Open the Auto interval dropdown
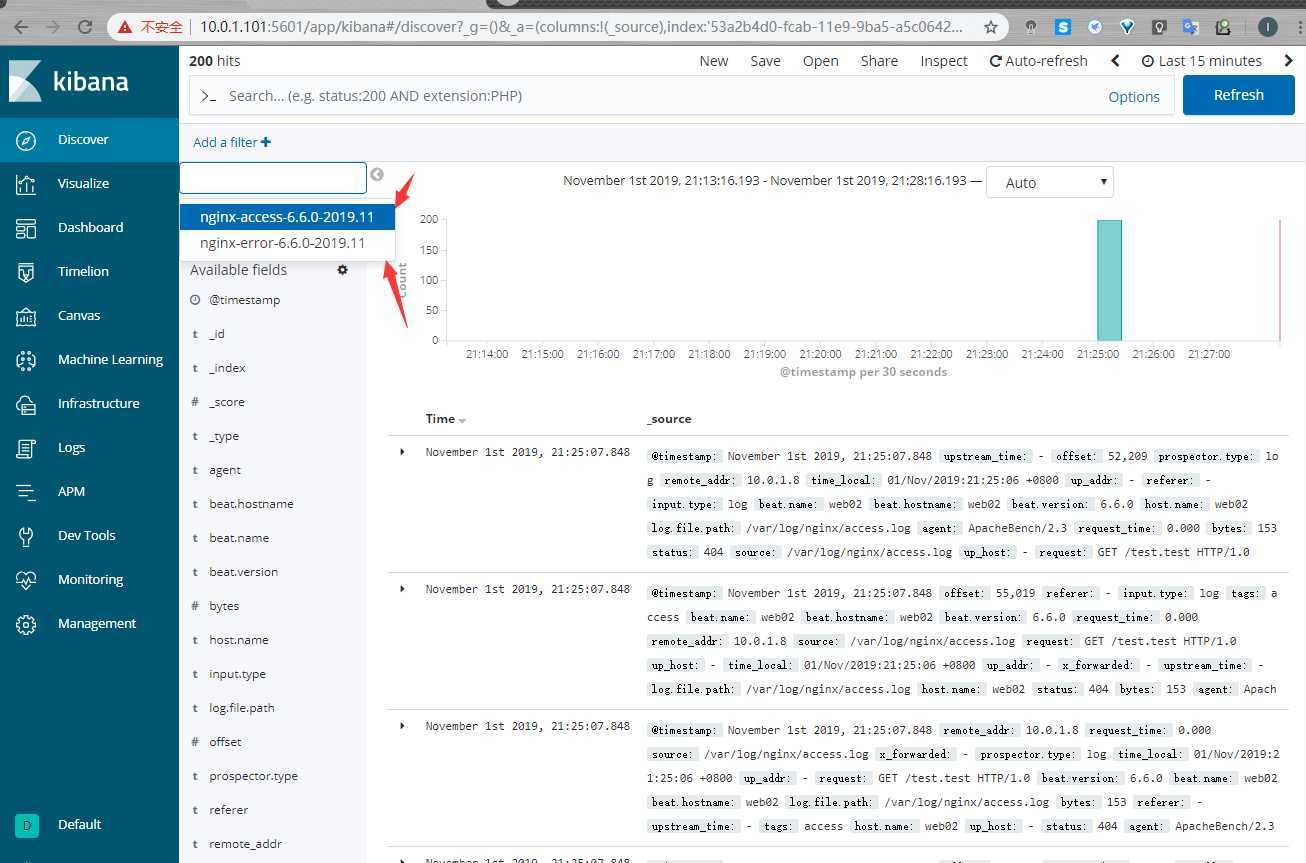This screenshot has height=863, width=1306. 1049,183
